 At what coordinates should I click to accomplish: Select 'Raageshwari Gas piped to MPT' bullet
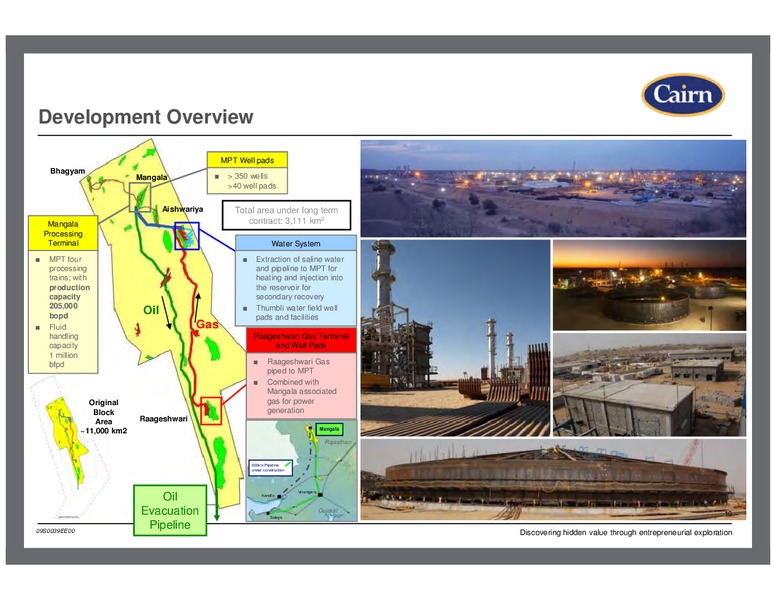(298, 366)
